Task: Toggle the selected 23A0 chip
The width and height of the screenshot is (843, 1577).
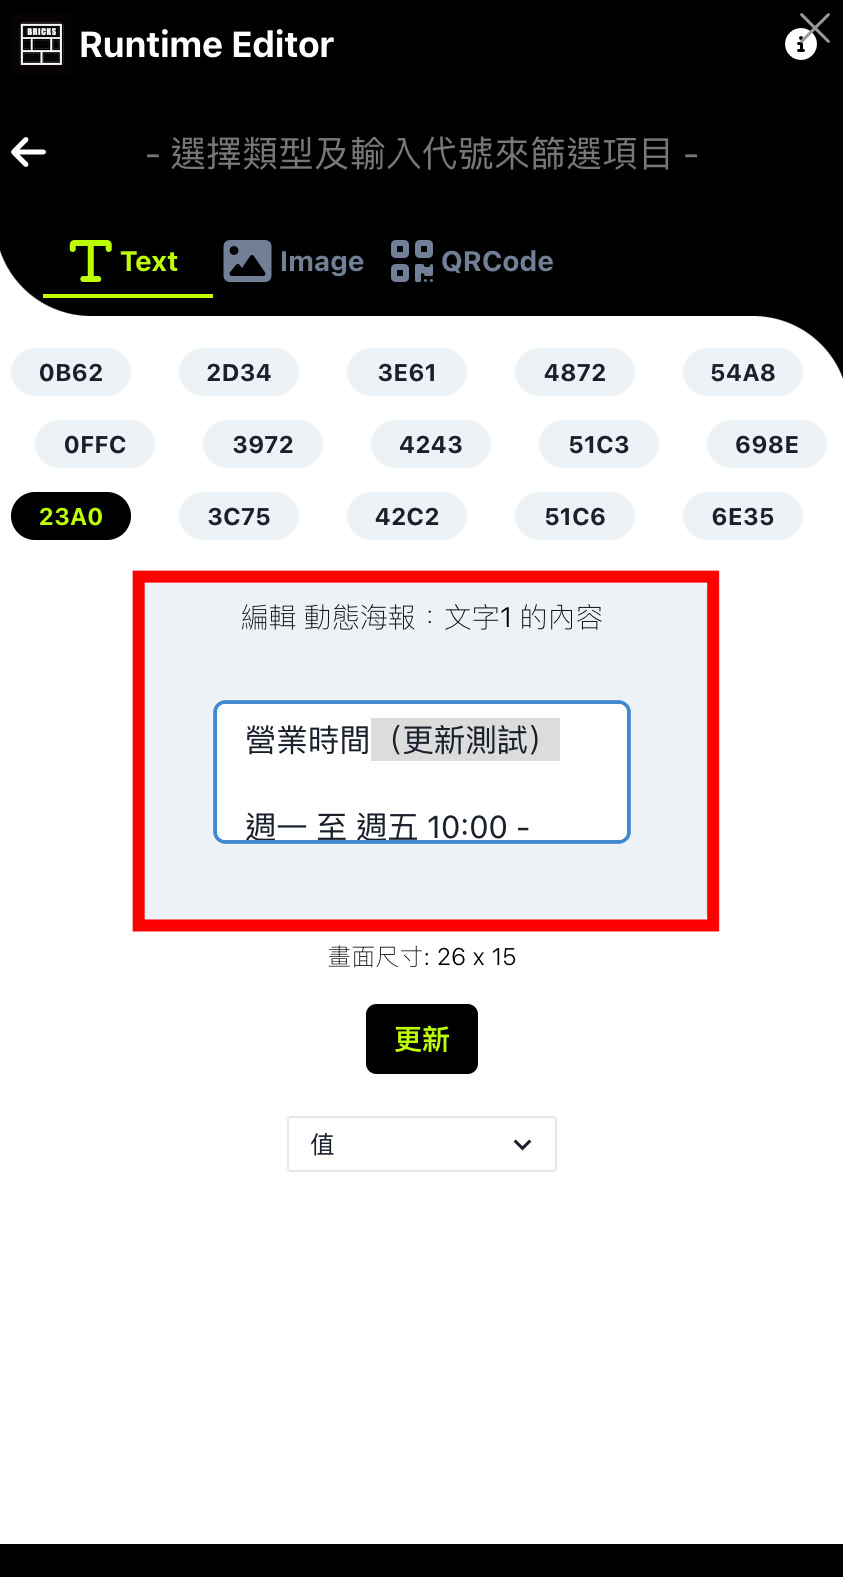Action: [x=71, y=517]
